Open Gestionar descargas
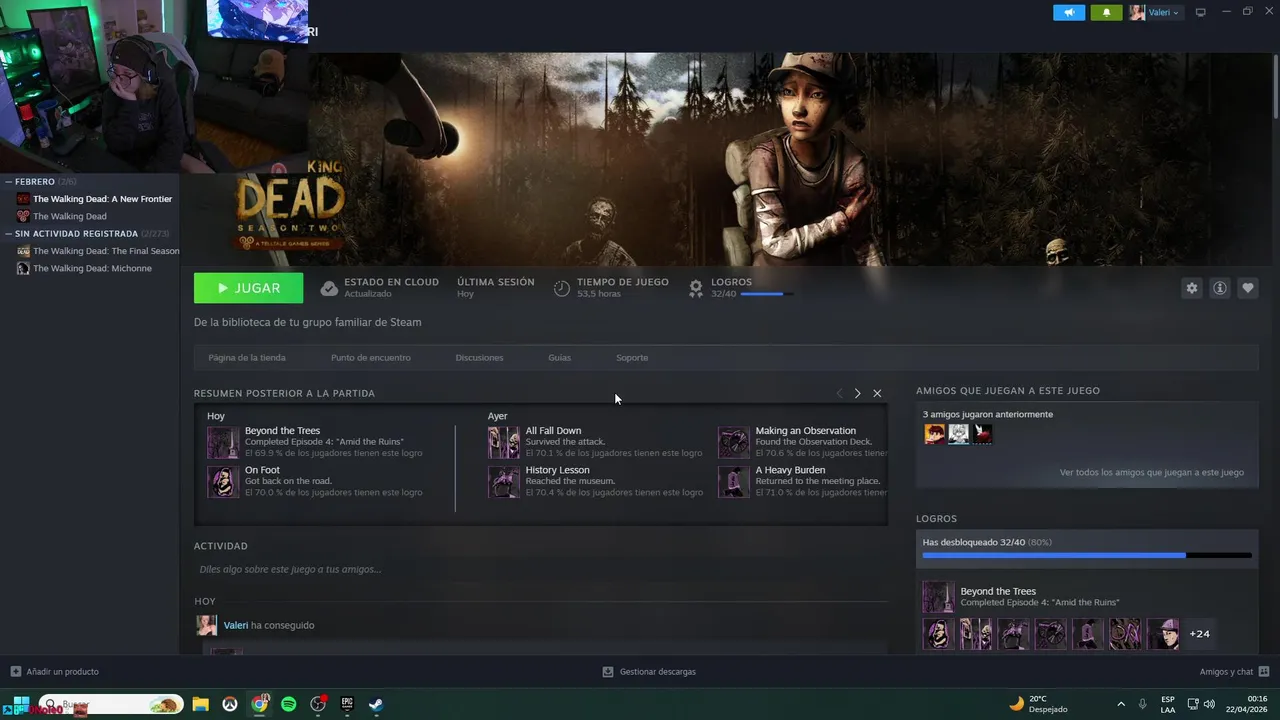 point(649,671)
